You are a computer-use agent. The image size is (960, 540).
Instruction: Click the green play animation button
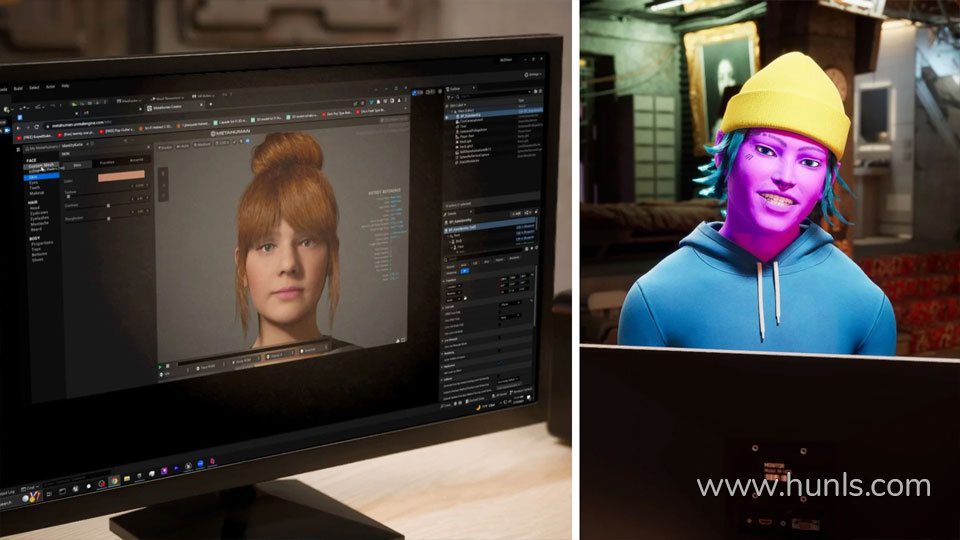161,367
